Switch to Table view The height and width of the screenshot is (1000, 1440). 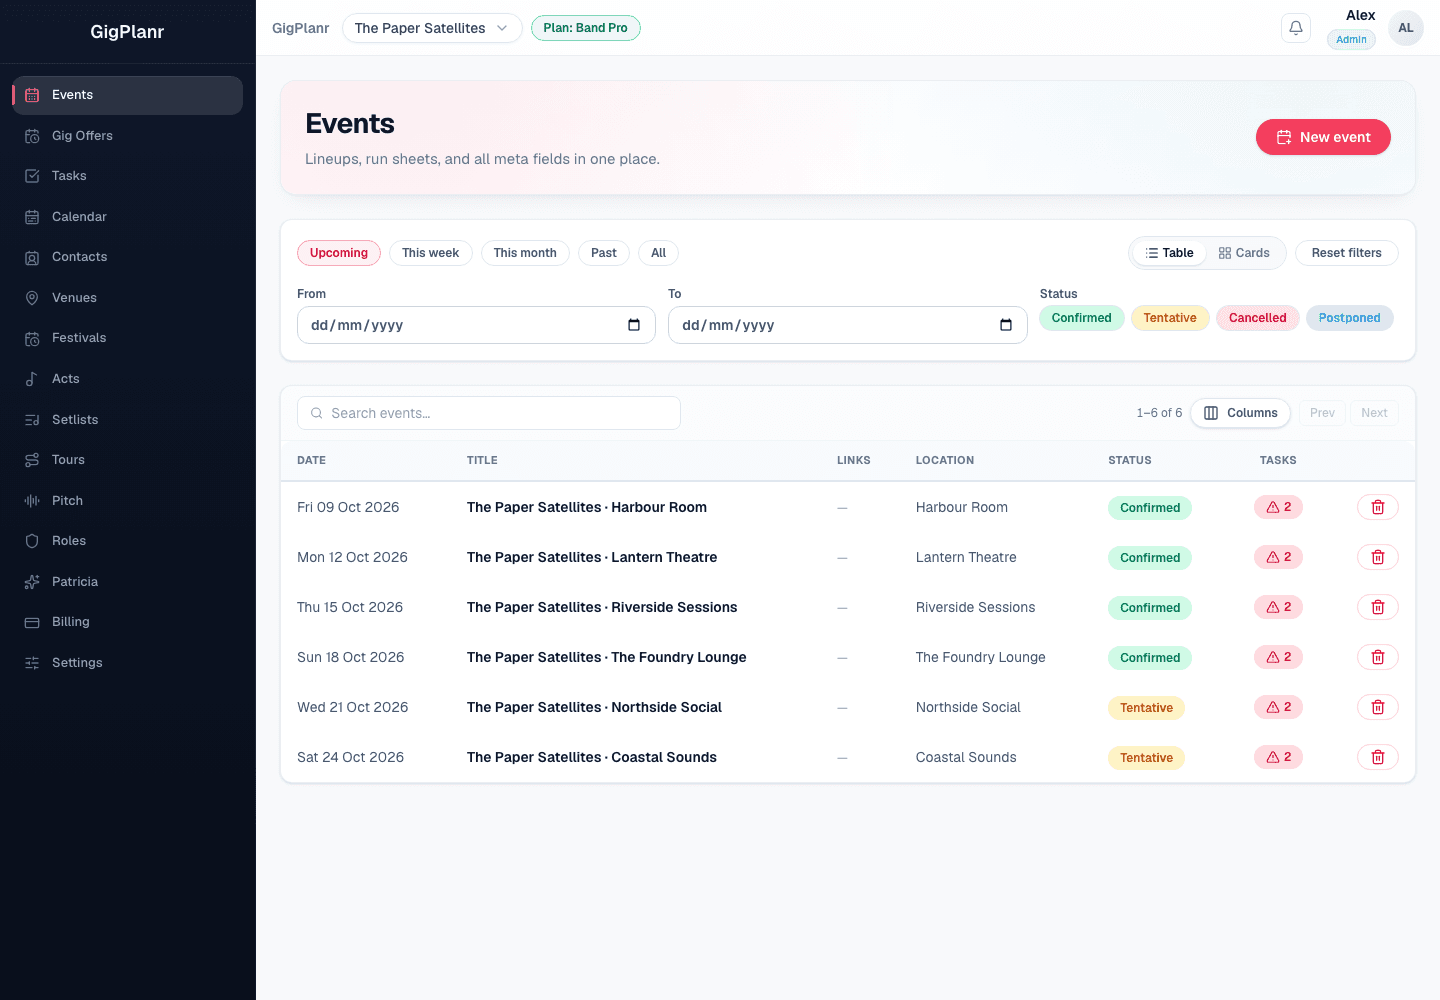[1170, 253]
